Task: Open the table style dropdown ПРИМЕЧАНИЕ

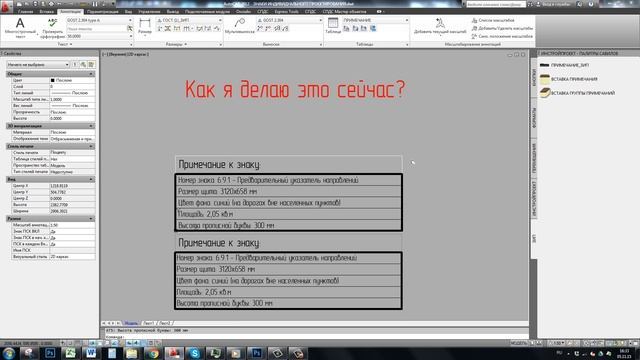Action: click(376, 20)
